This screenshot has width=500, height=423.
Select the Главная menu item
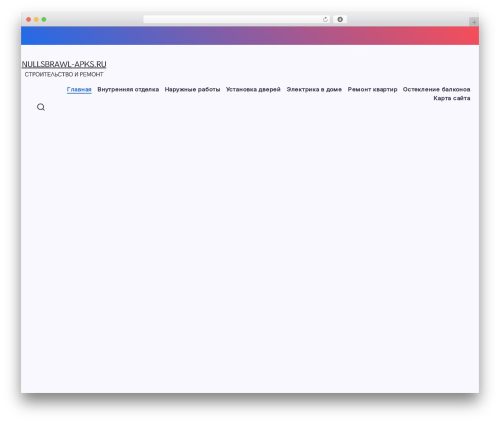pos(79,89)
